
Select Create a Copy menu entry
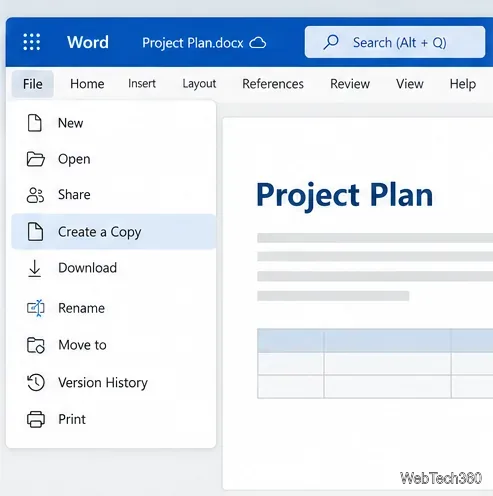[114, 232]
